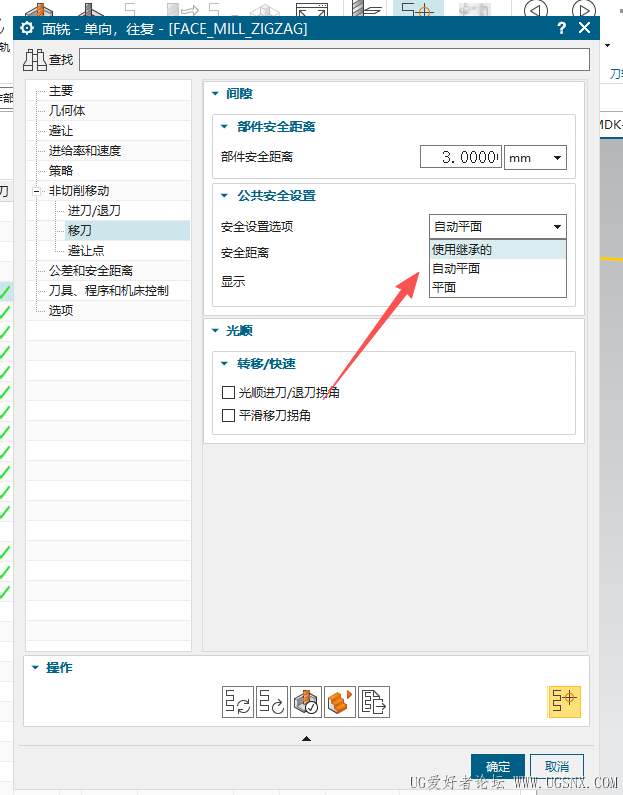Click the 取消 button

557,766
